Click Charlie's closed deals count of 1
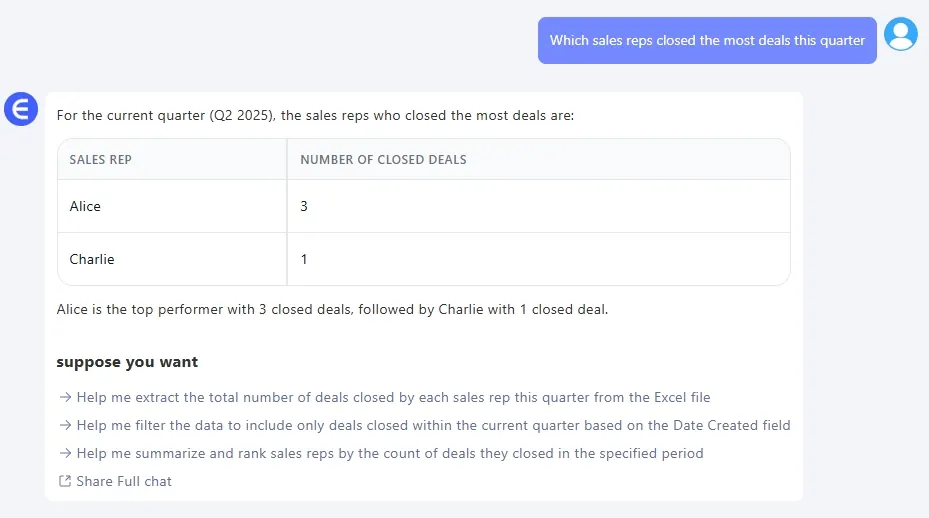Screen dimensions: 929x518 coord(304,259)
